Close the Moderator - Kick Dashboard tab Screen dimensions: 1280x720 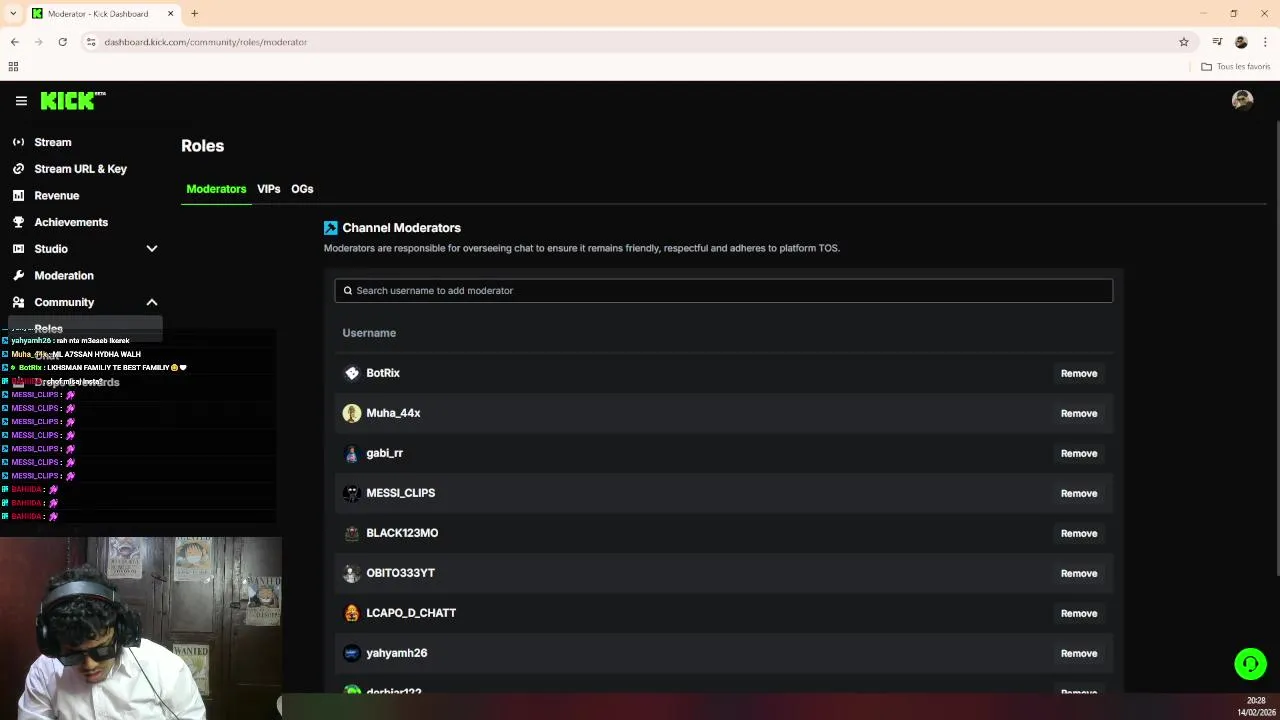(170, 14)
